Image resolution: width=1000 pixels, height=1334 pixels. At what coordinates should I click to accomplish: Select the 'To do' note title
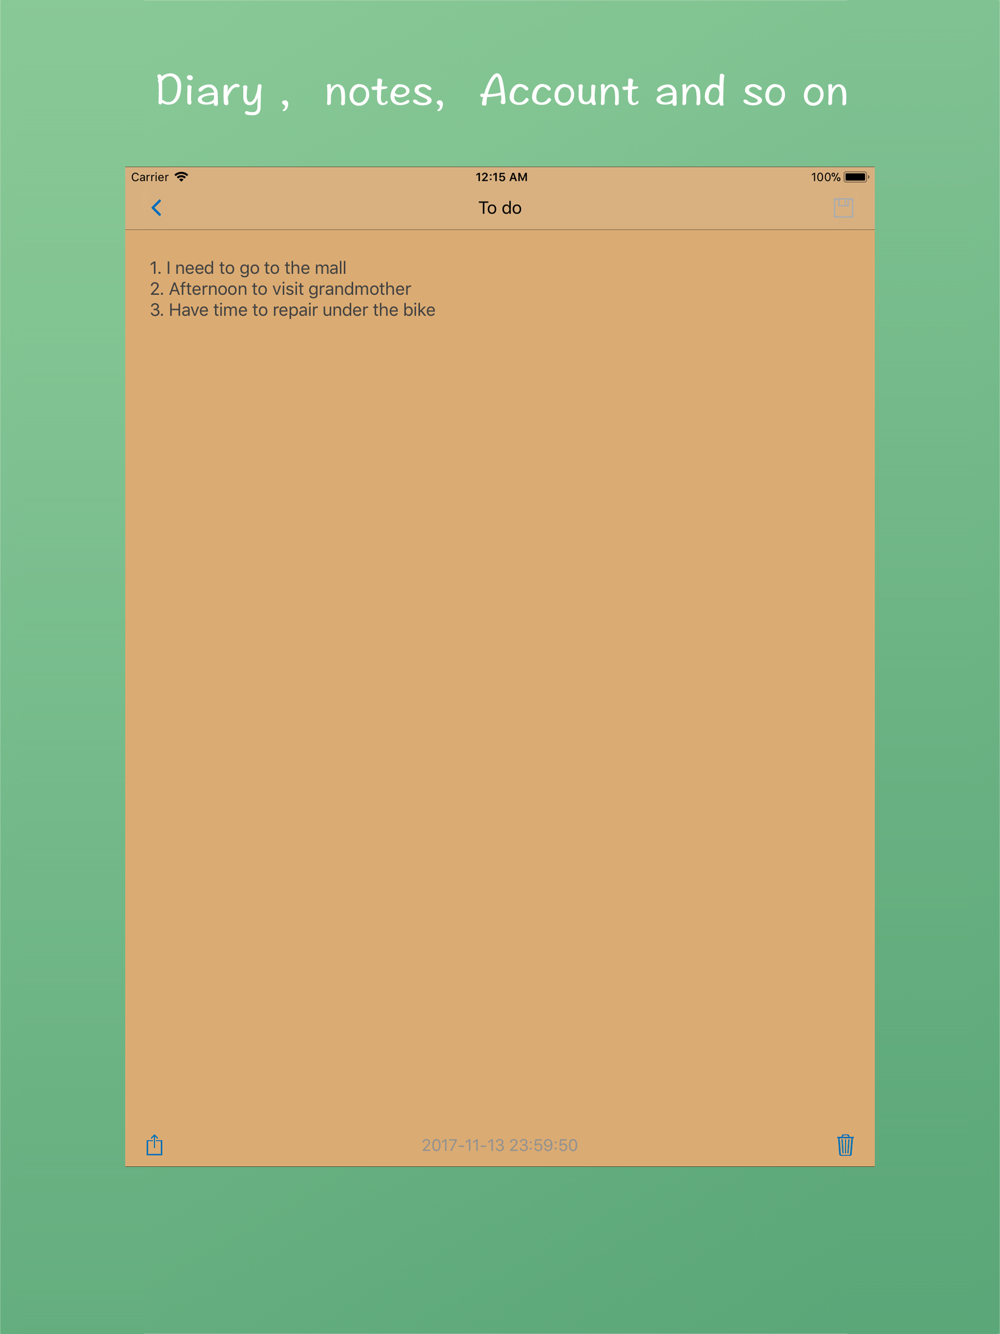500,208
